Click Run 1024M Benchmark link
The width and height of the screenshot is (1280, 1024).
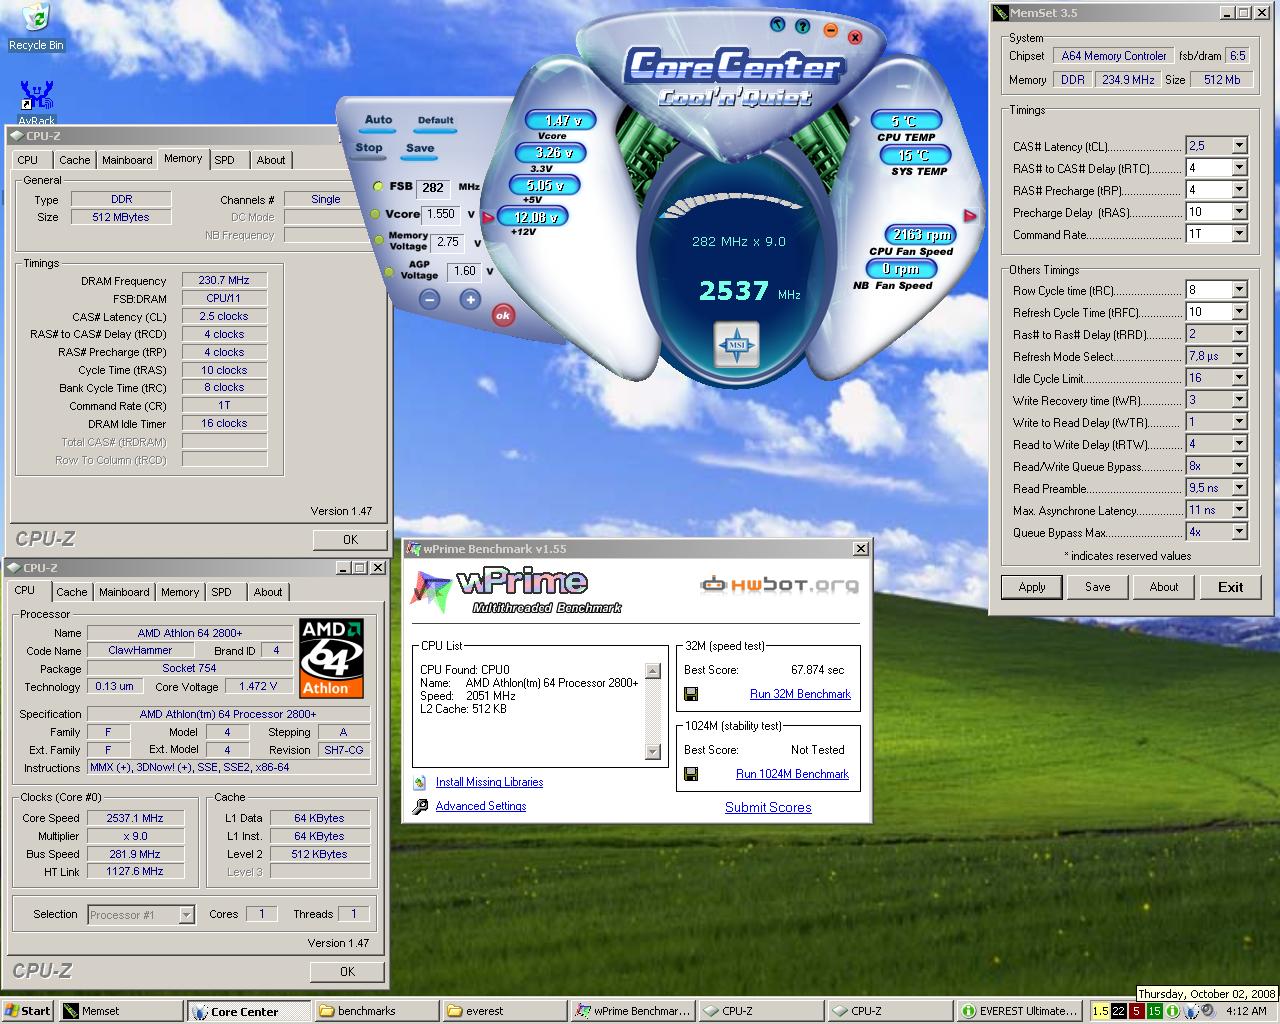[x=792, y=774]
